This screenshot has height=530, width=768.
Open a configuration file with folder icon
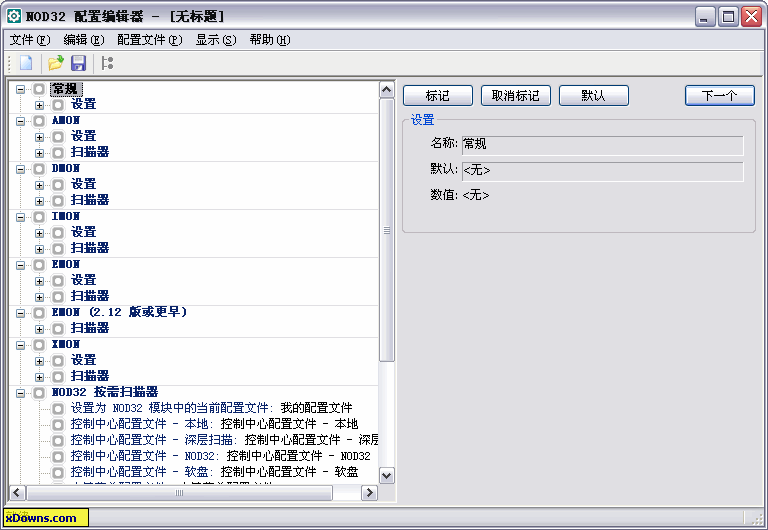[55, 63]
